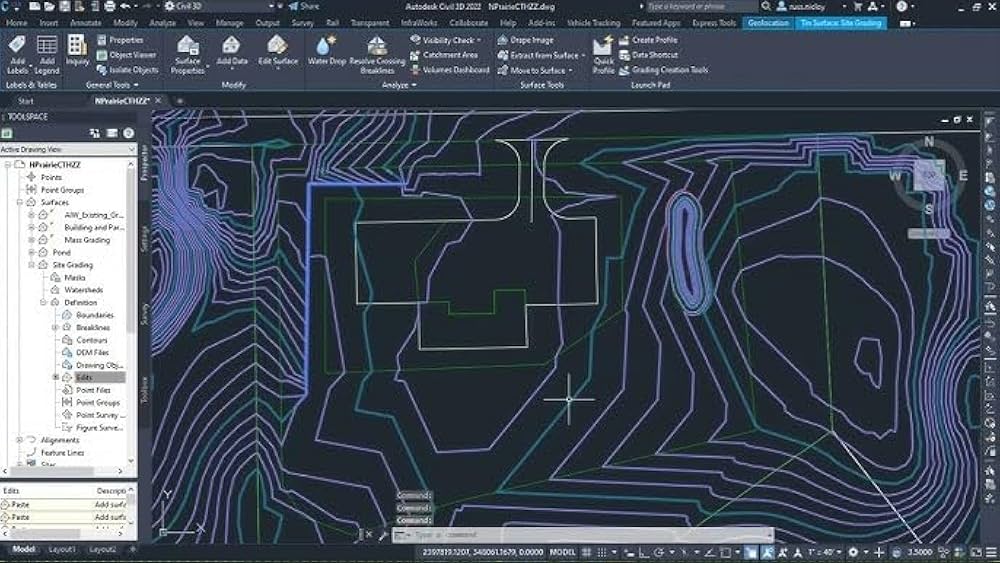Image resolution: width=1000 pixels, height=563 pixels.
Task: Click the Plot printer icon
Action: click(110, 6)
